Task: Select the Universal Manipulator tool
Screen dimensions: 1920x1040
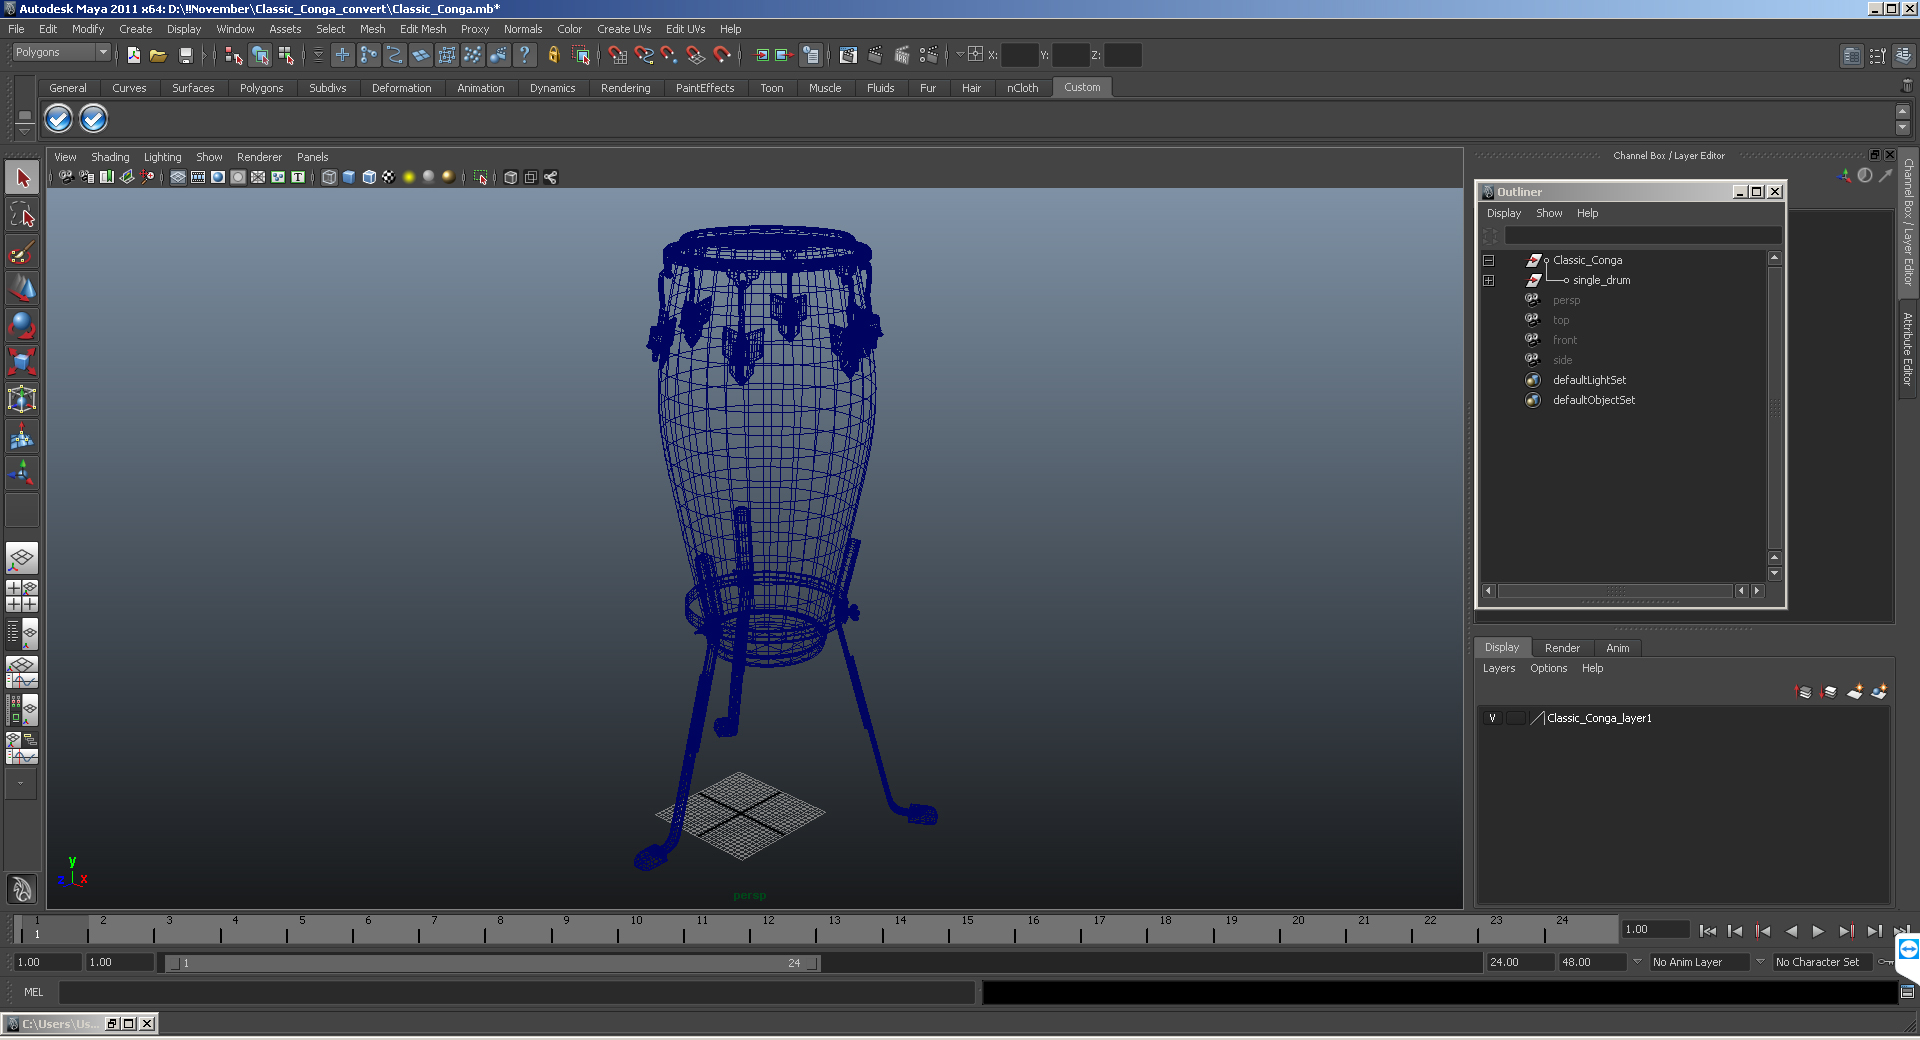Action: [22, 400]
